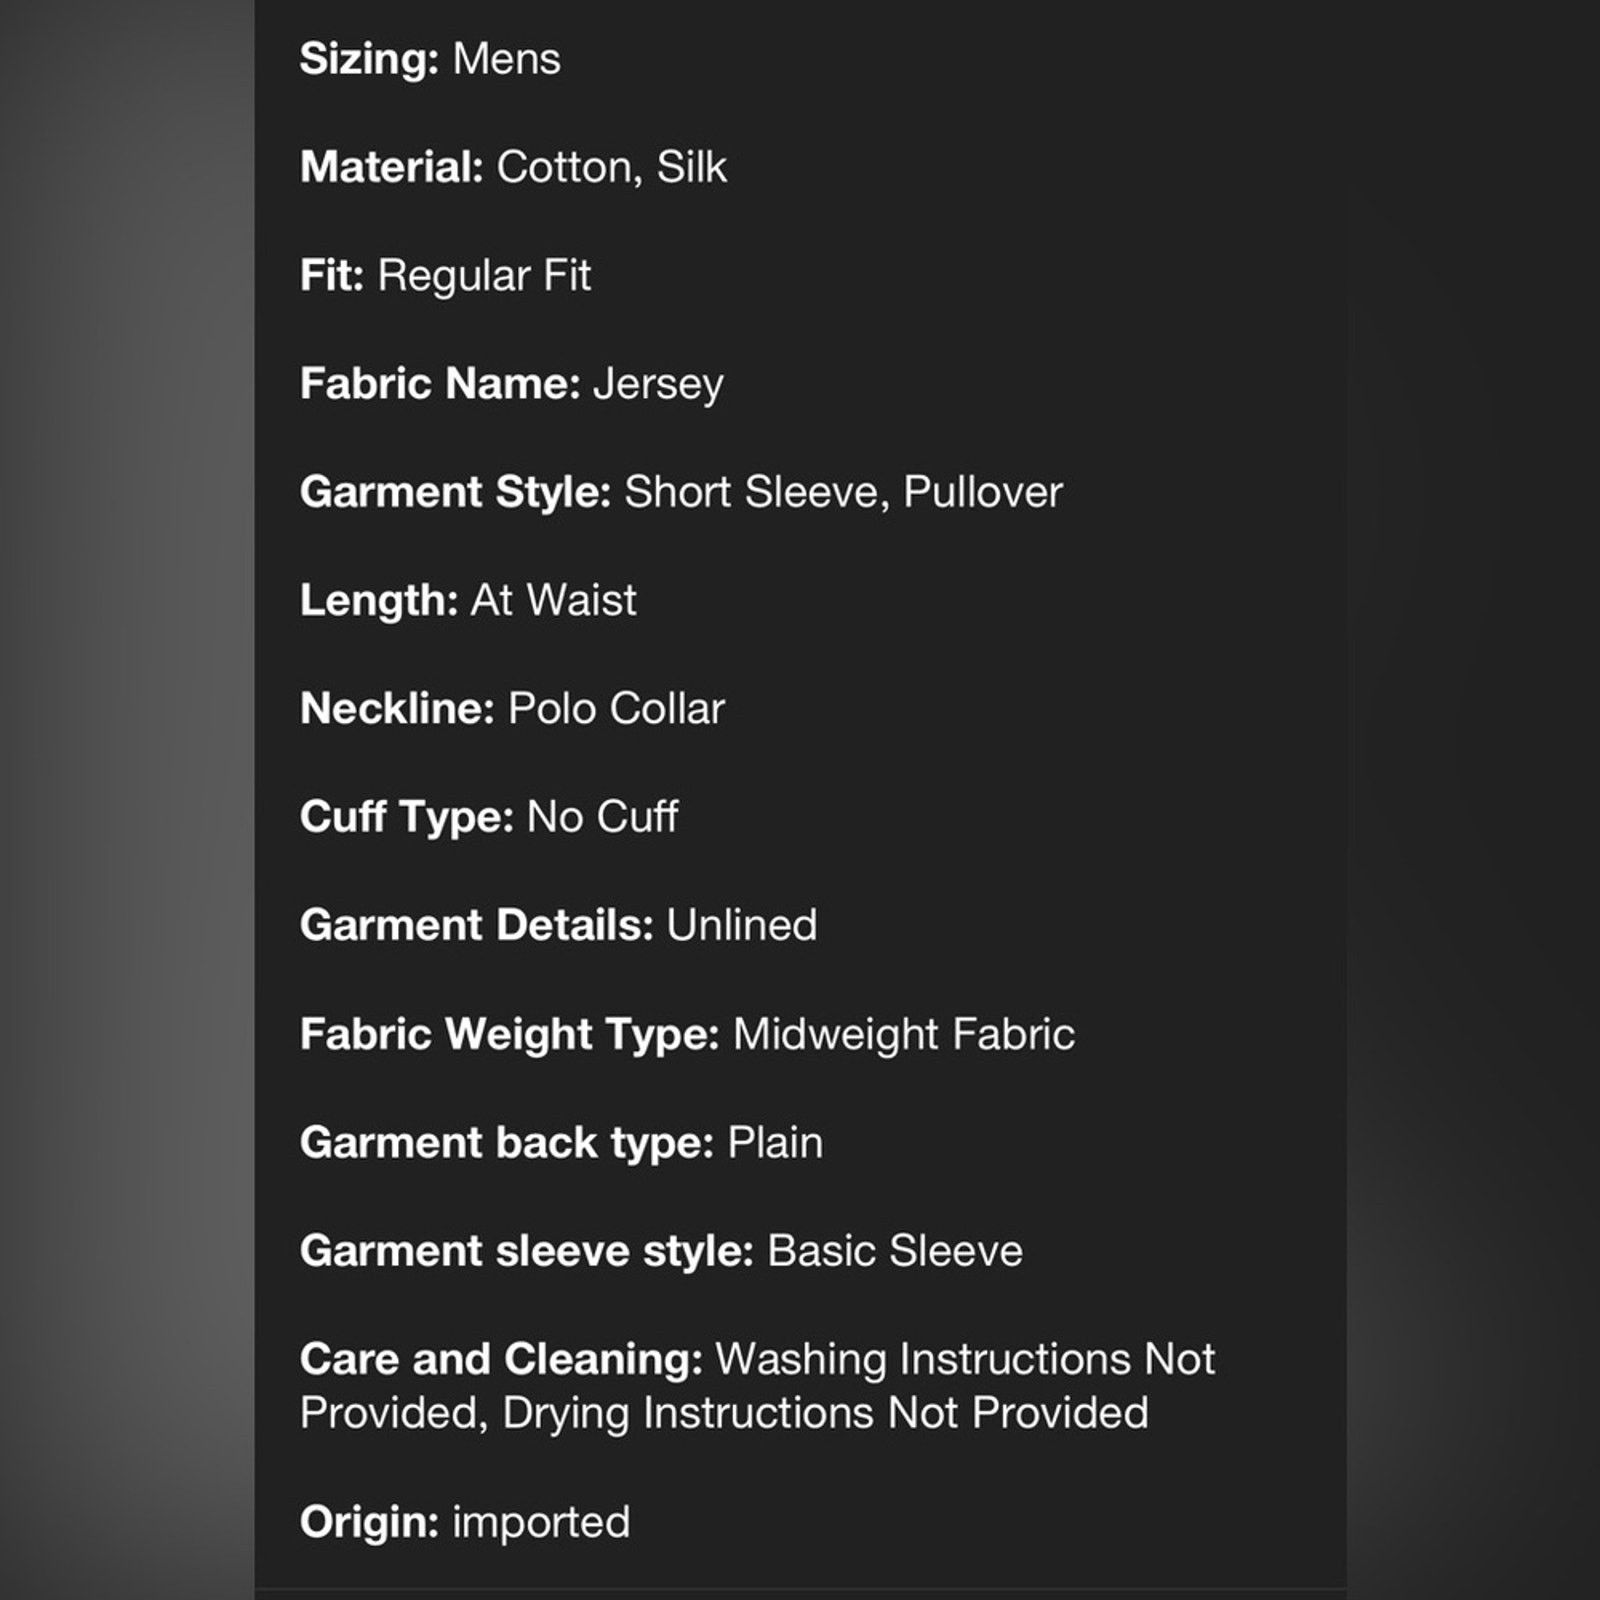Viewport: 1600px width, 1600px height.
Task: Select the Material: Cotton, Silk line
Action: pos(513,167)
